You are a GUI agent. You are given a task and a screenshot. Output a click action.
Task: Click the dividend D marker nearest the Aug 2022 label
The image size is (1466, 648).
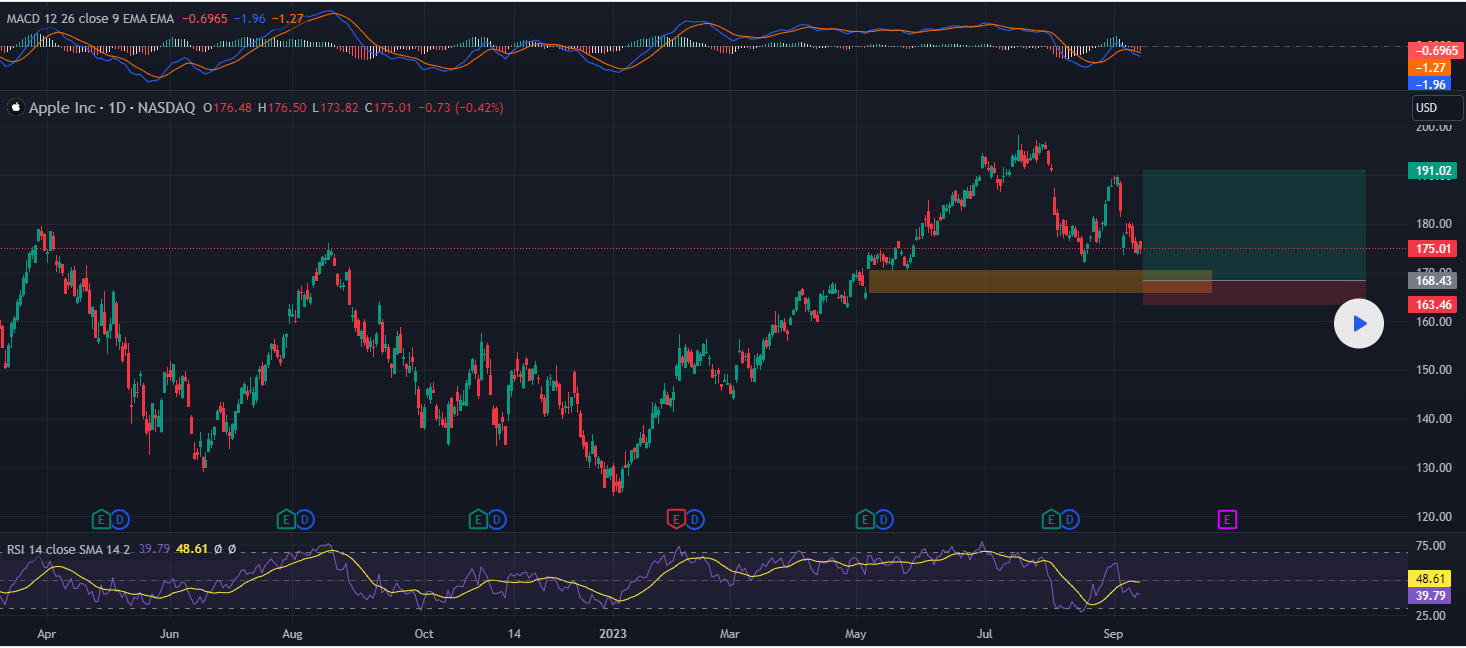coord(305,519)
